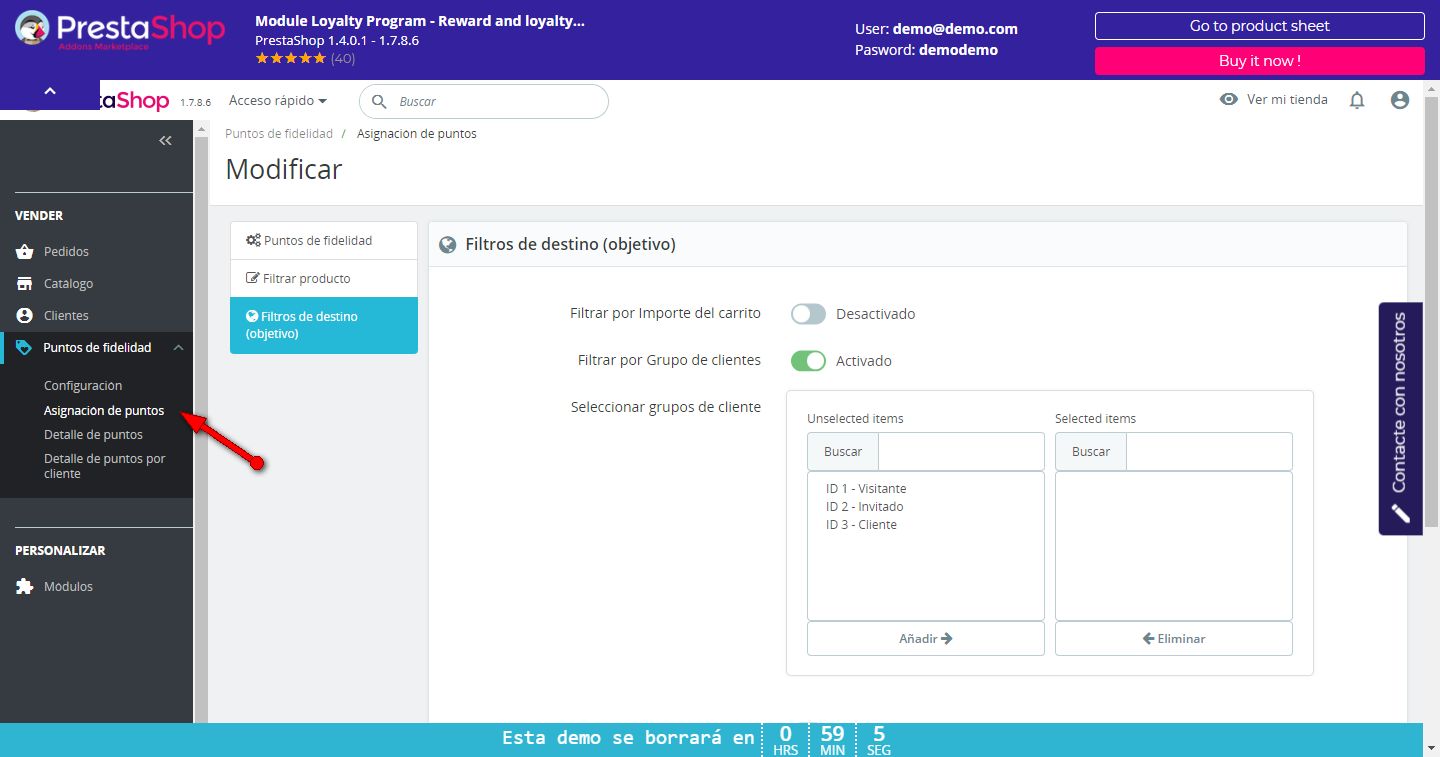Click the Asignación de puntos breadcrumb text
Image resolution: width=1440 pixels, height=757 pixels.
click(417, 134)
